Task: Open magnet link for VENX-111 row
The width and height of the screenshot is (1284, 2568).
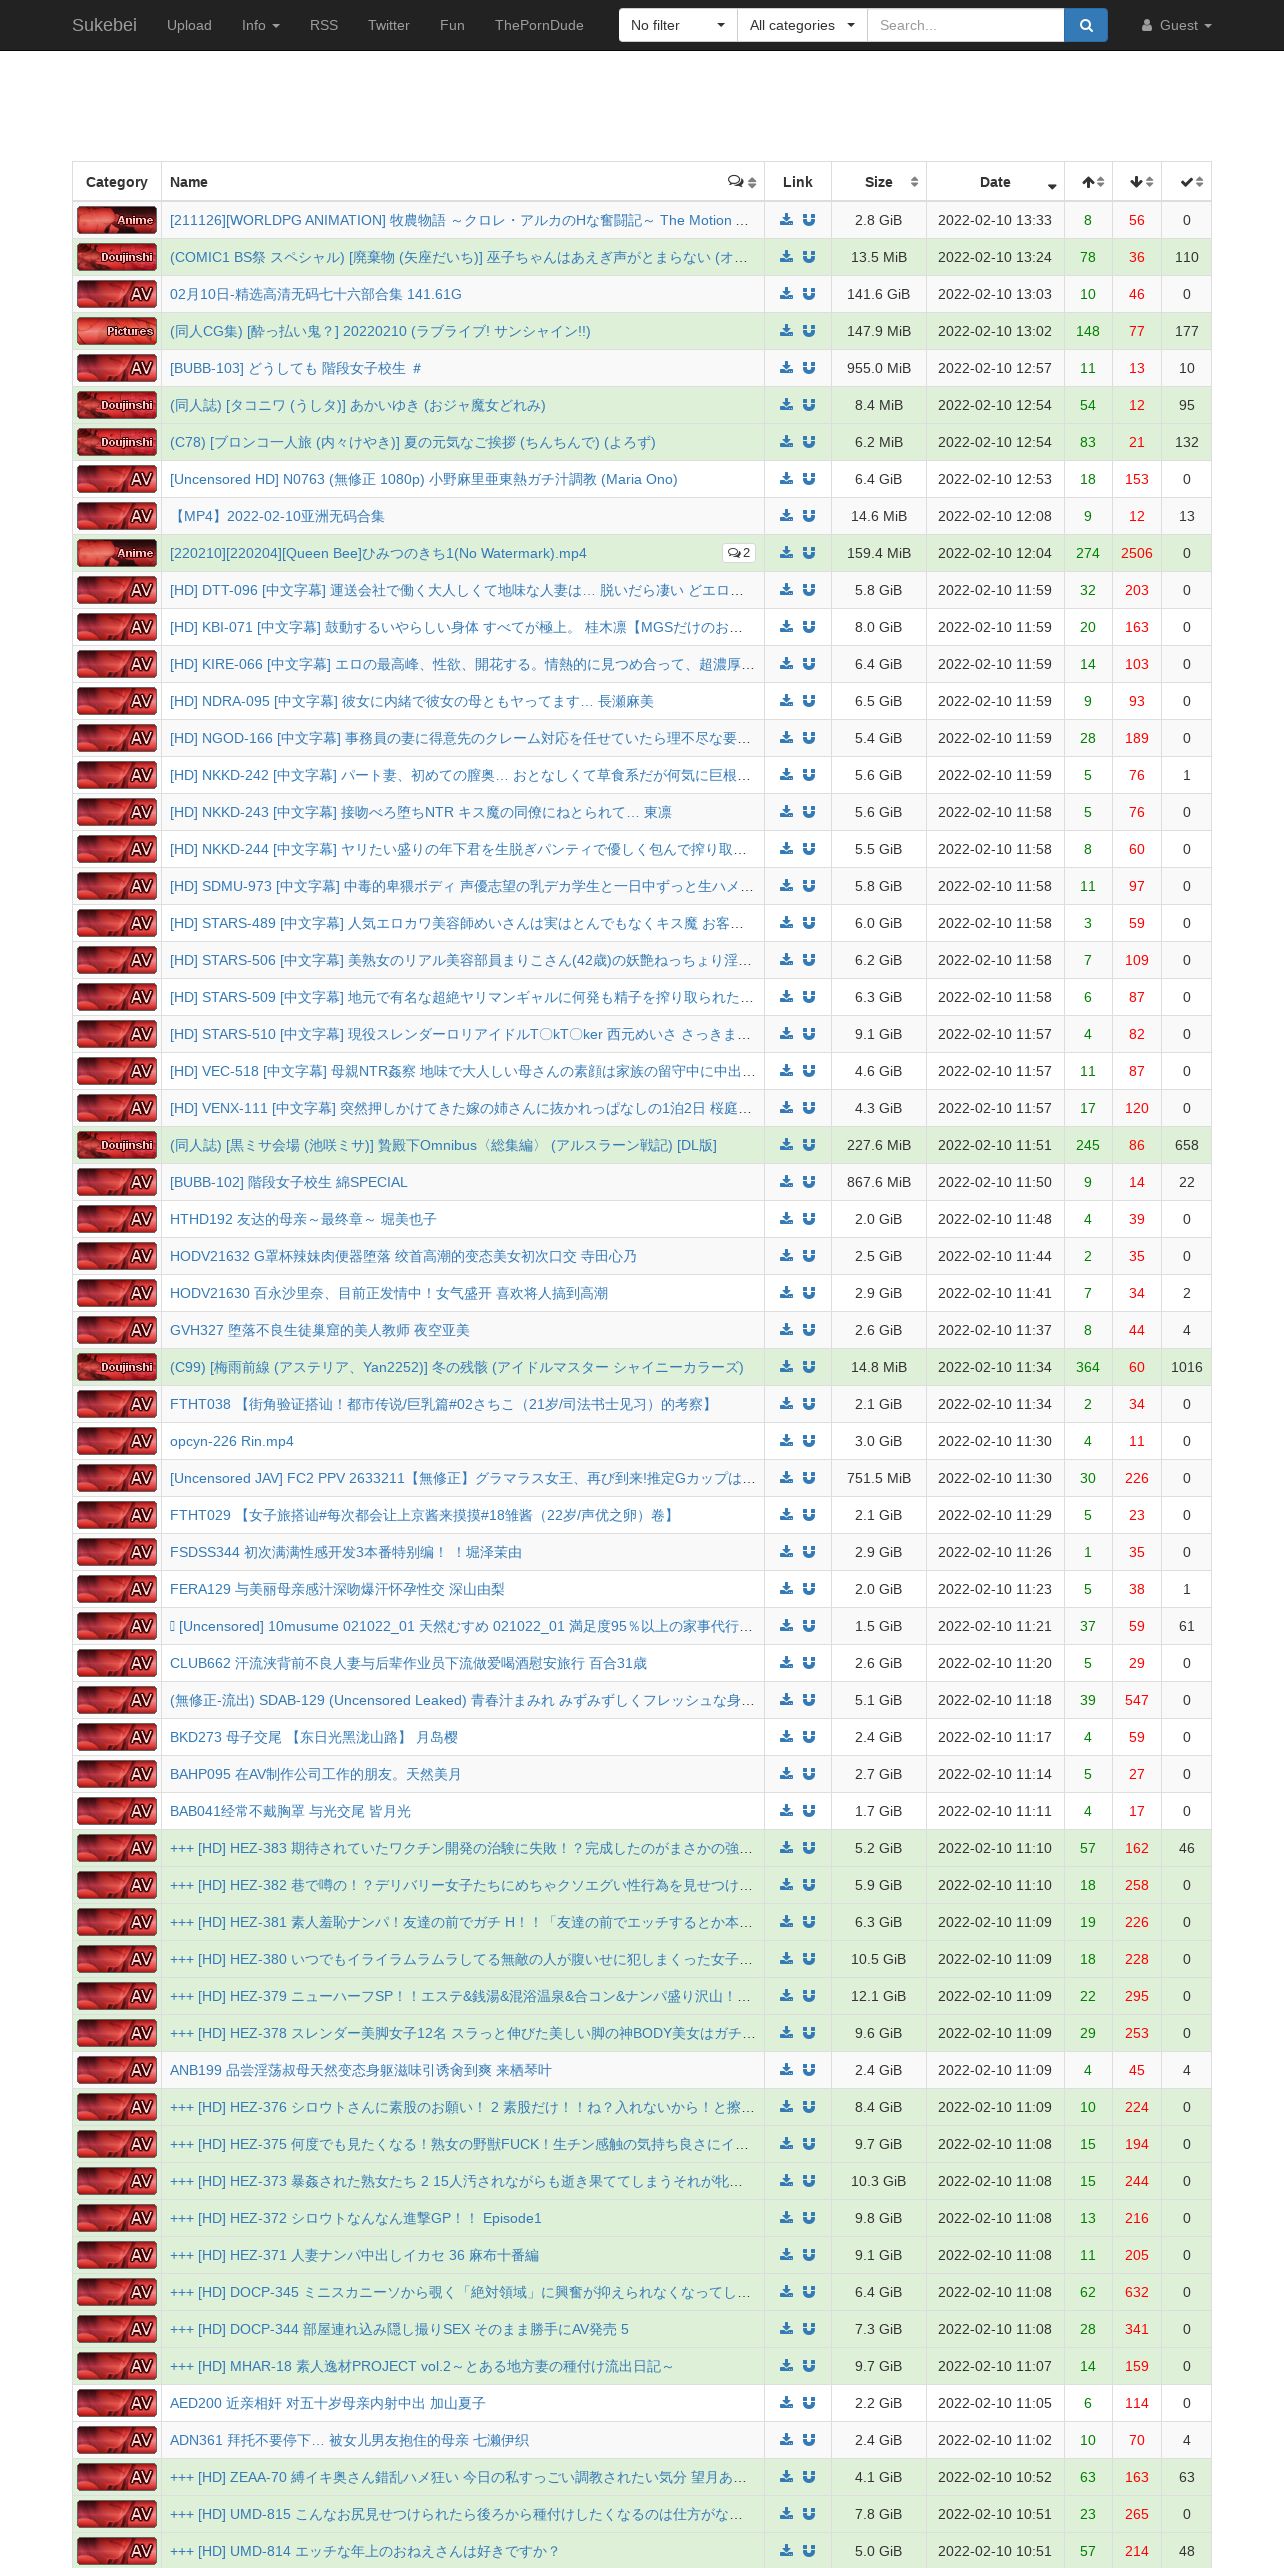Action: click(809, 1108)
